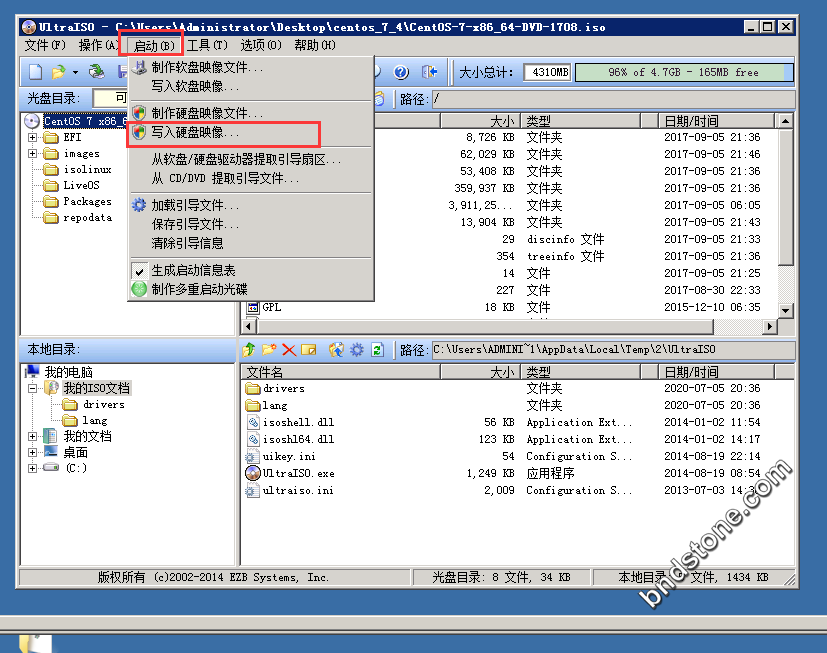The height and width of the screenshot is (653, 827).
Task: Choose 写入软盘映像... from the menu
Action: pyautogui.click(x=251, y=87)
